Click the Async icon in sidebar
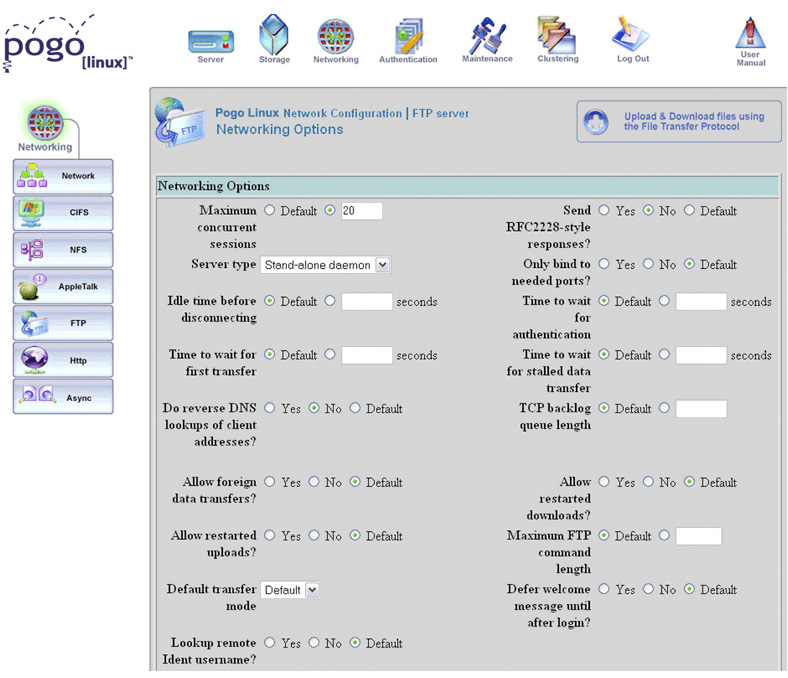 tap(38, 396)
